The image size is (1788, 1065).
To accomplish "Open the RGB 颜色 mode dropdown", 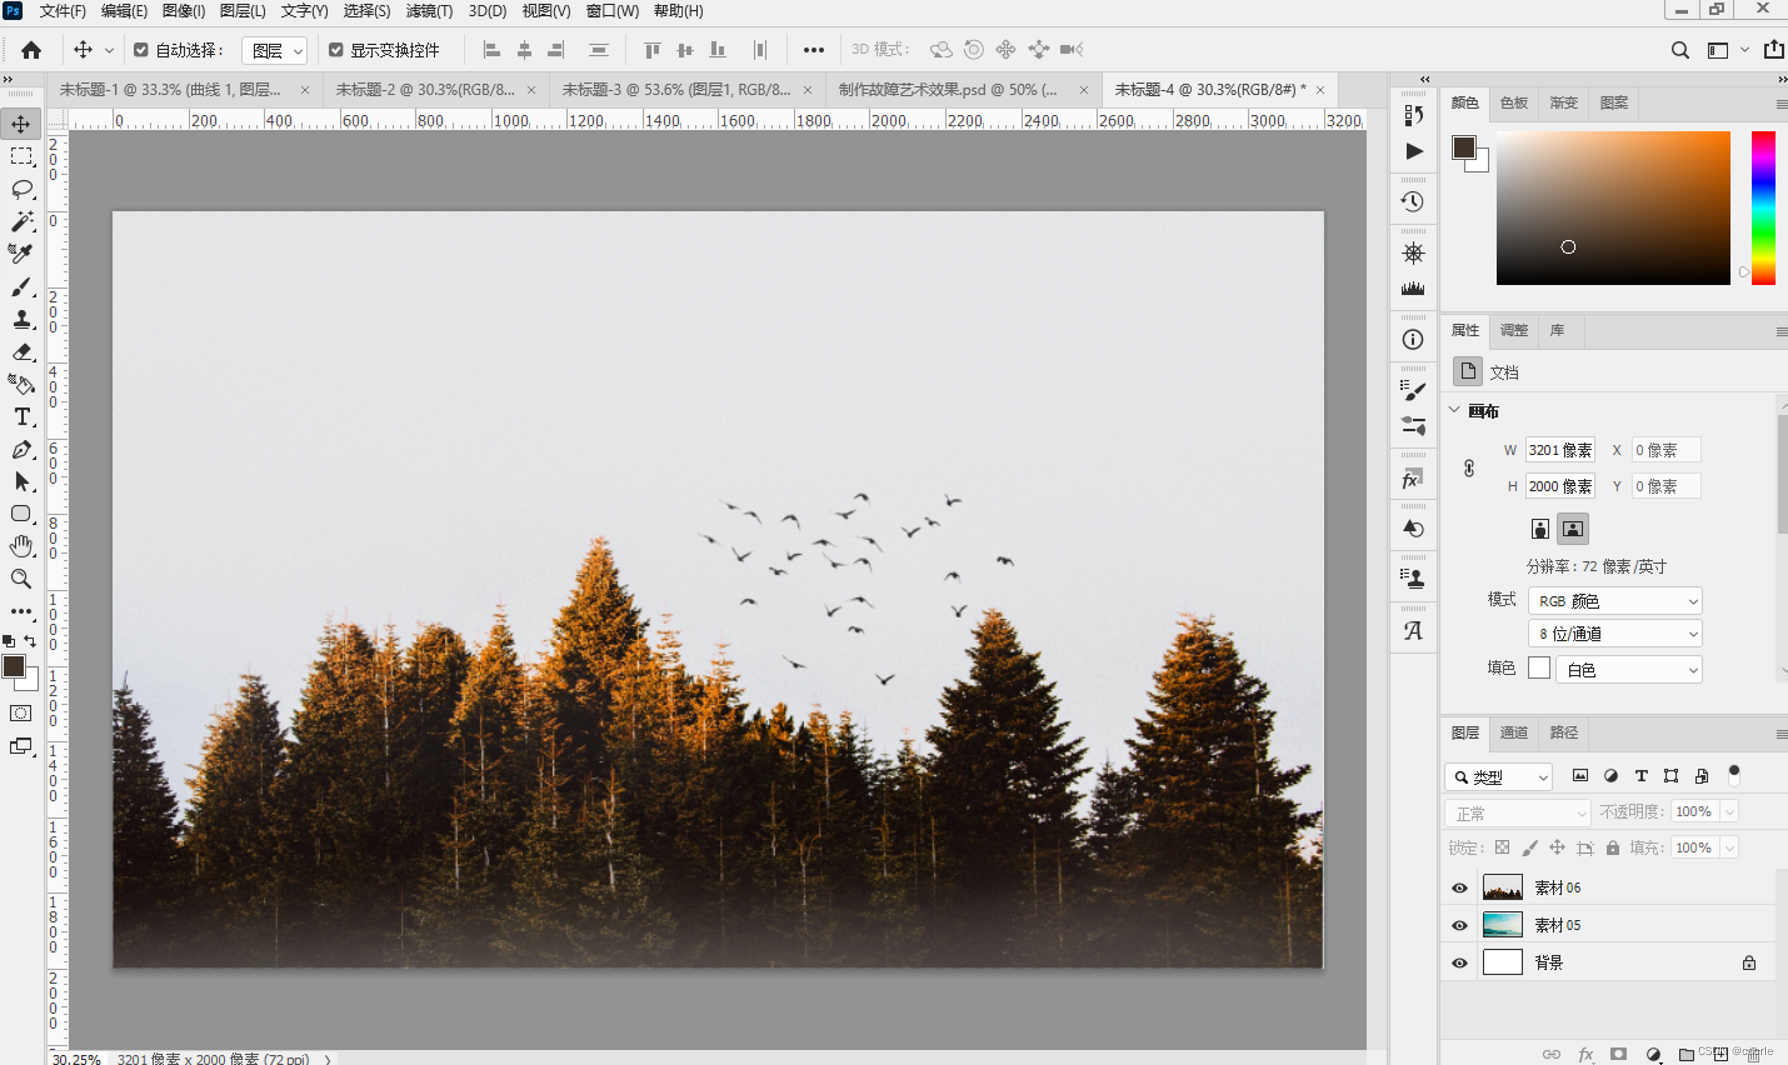I will pyautogui.click(x=1615, y=601).
